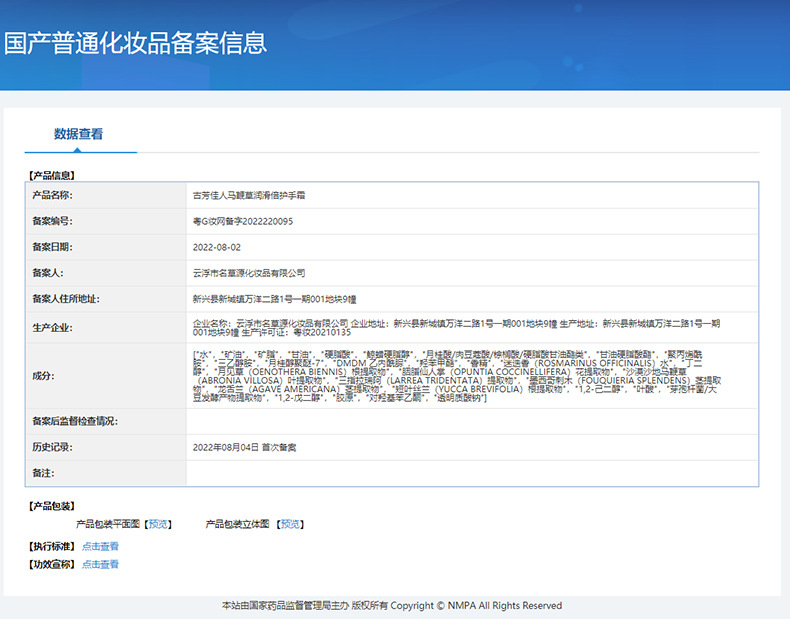Click the 备案日期 row label

[52, 247]
